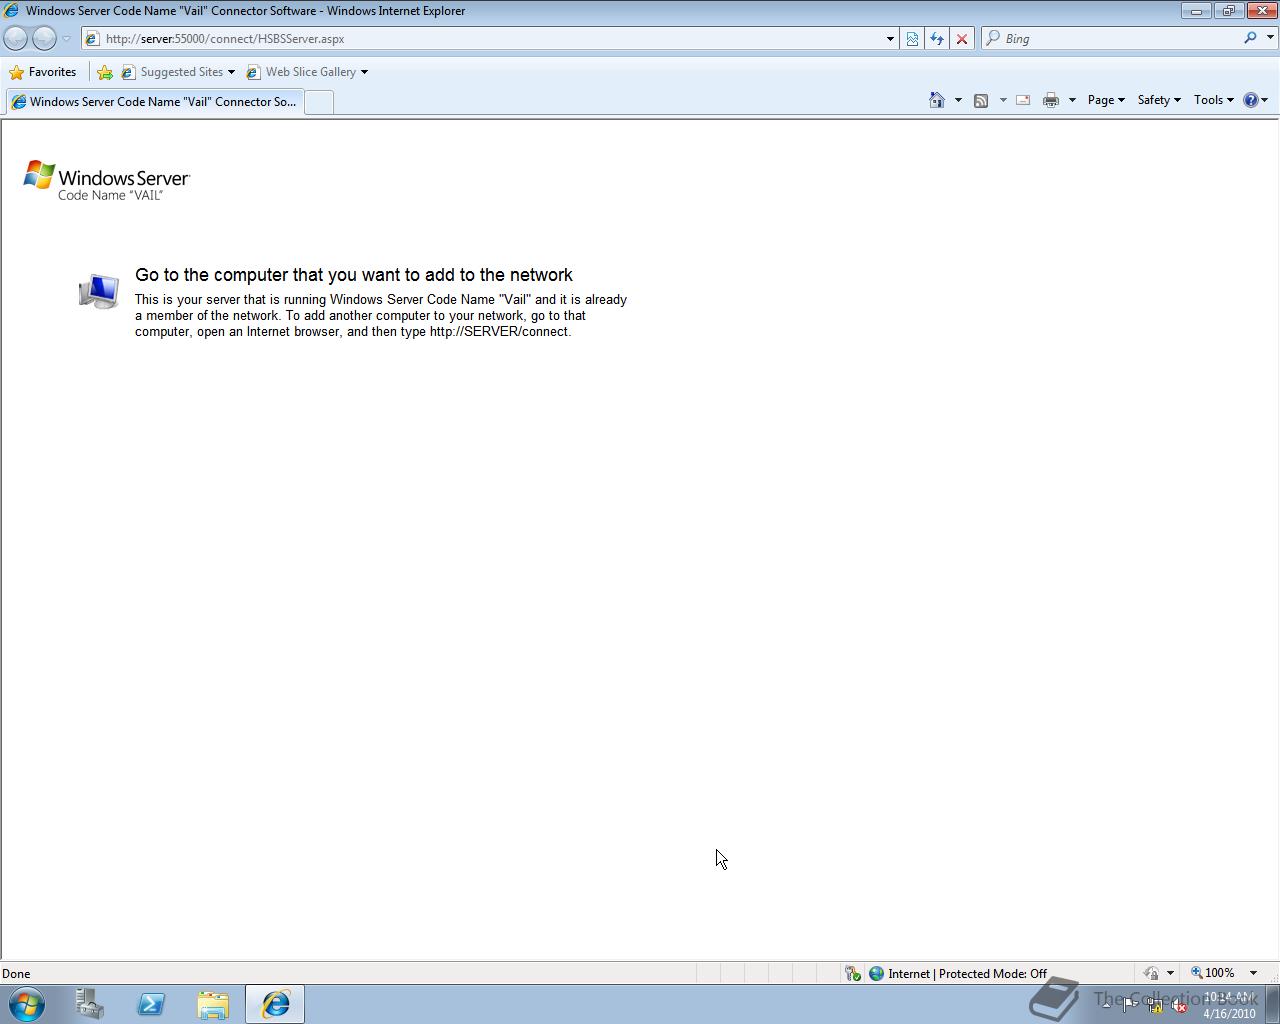Expand the address bar autocomplete dropdown

(890, 39)
